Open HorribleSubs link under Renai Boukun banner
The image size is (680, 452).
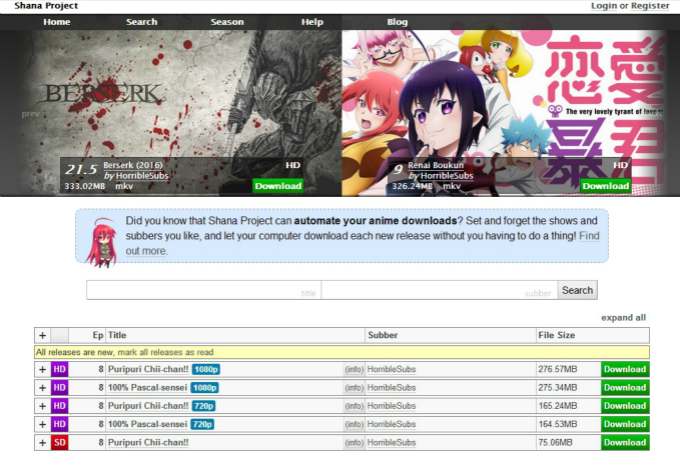coord(447,176)
